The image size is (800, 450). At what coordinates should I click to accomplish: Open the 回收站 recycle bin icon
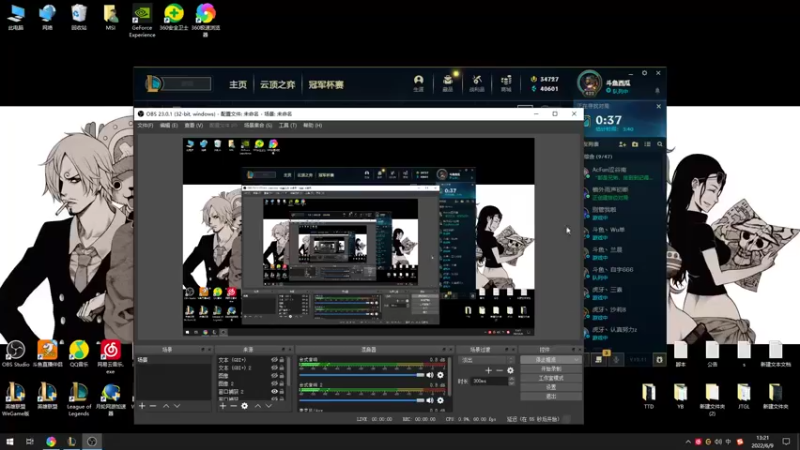coord(79,17)
